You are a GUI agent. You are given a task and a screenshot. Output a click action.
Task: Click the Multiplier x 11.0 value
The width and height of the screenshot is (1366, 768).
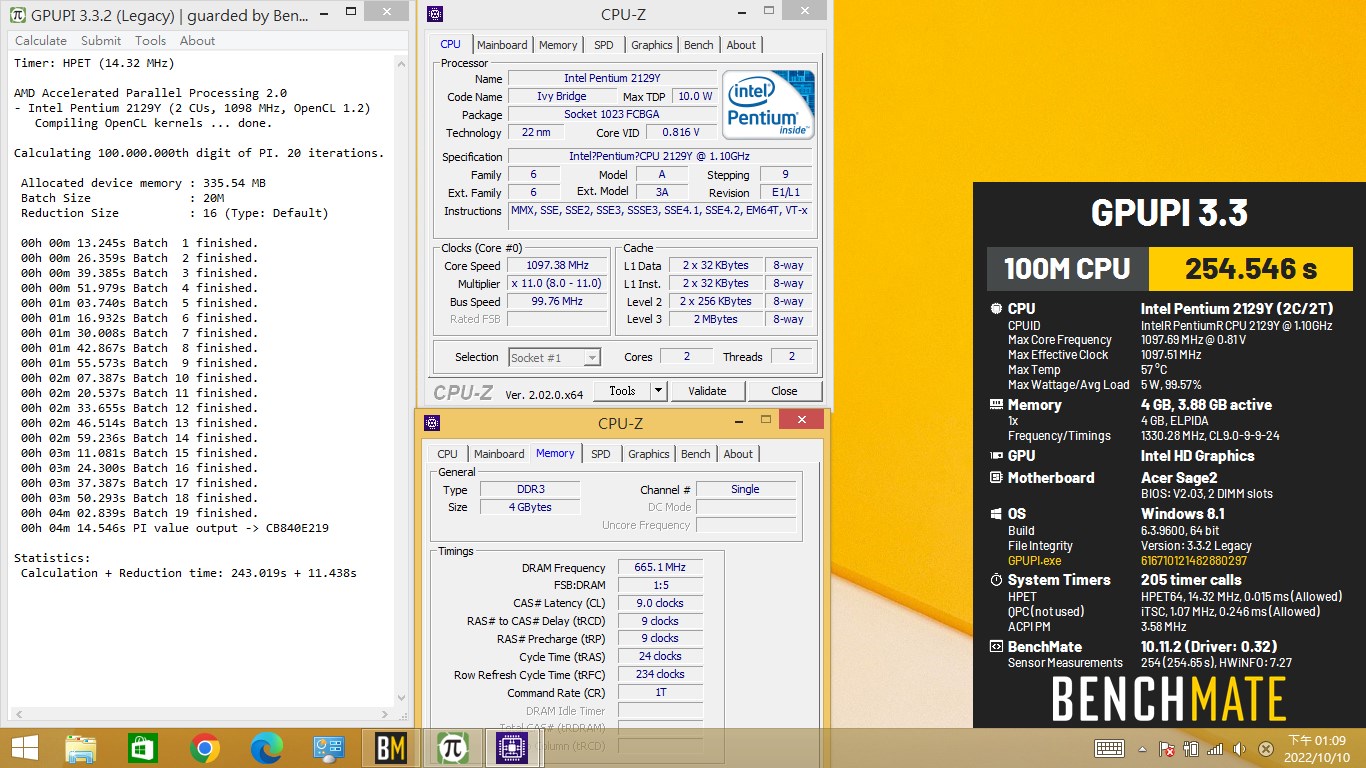click(x=557, y=284)
